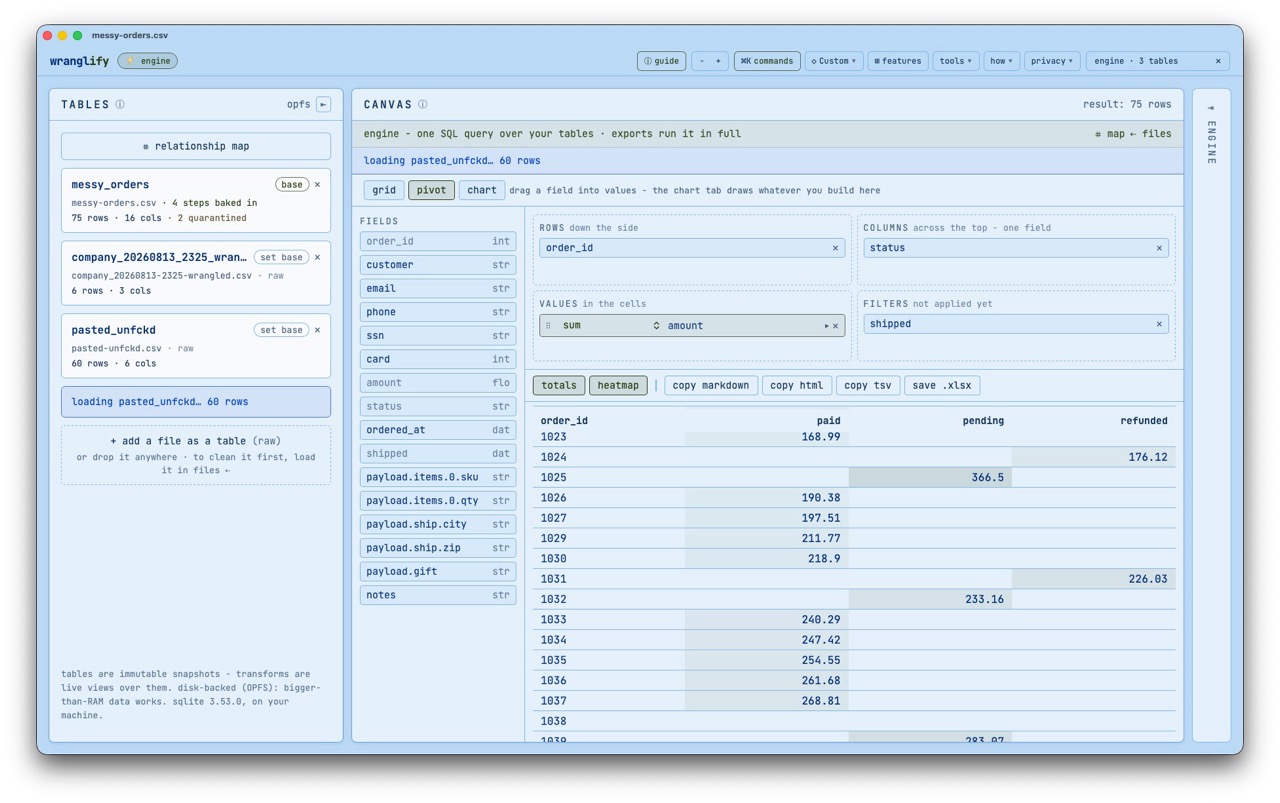Screen dimensions: 1280x803
Task: Select the messy_orders table card title
Action: [x=110, y=184]
